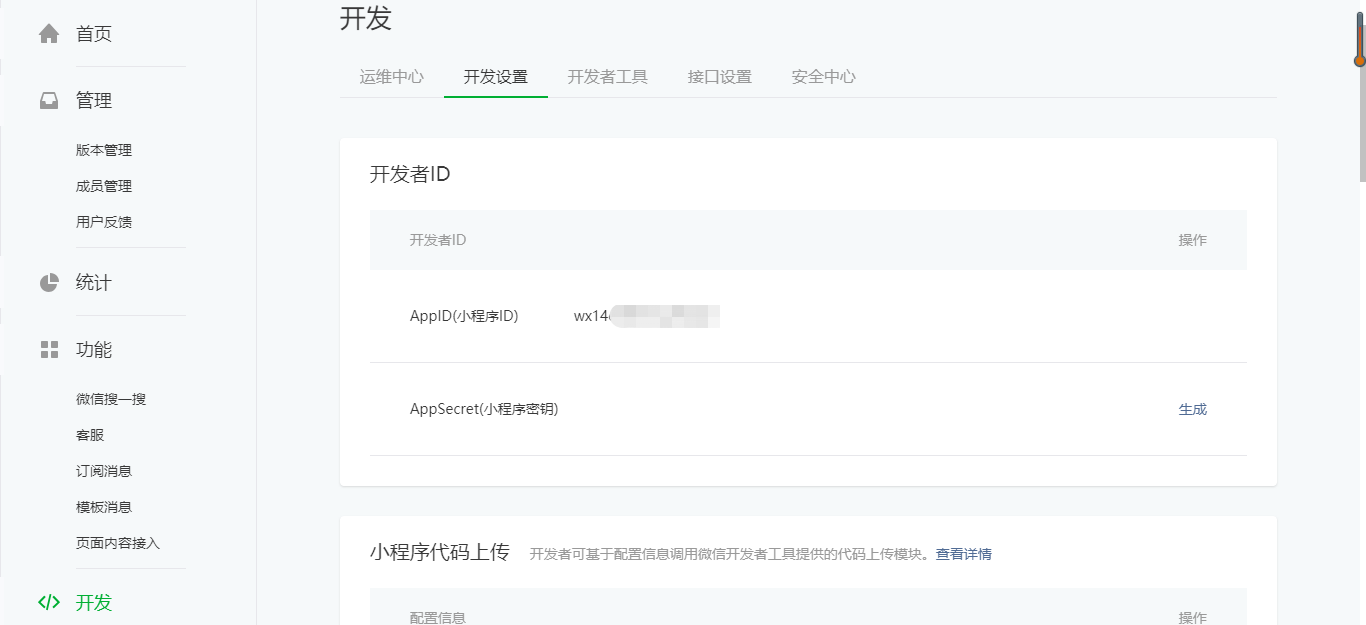The width and height of the screenshot is (1366, 625).
Task: Click the pie chart icon for 统计
Action: [x=49, y=283]
